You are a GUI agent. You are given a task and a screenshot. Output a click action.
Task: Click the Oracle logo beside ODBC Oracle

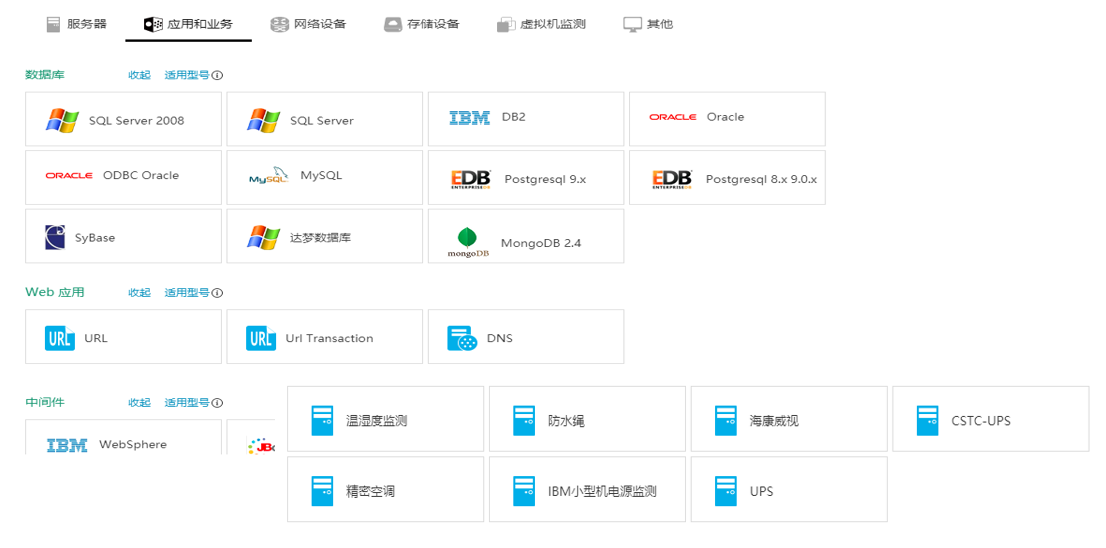tap(68, 176)
